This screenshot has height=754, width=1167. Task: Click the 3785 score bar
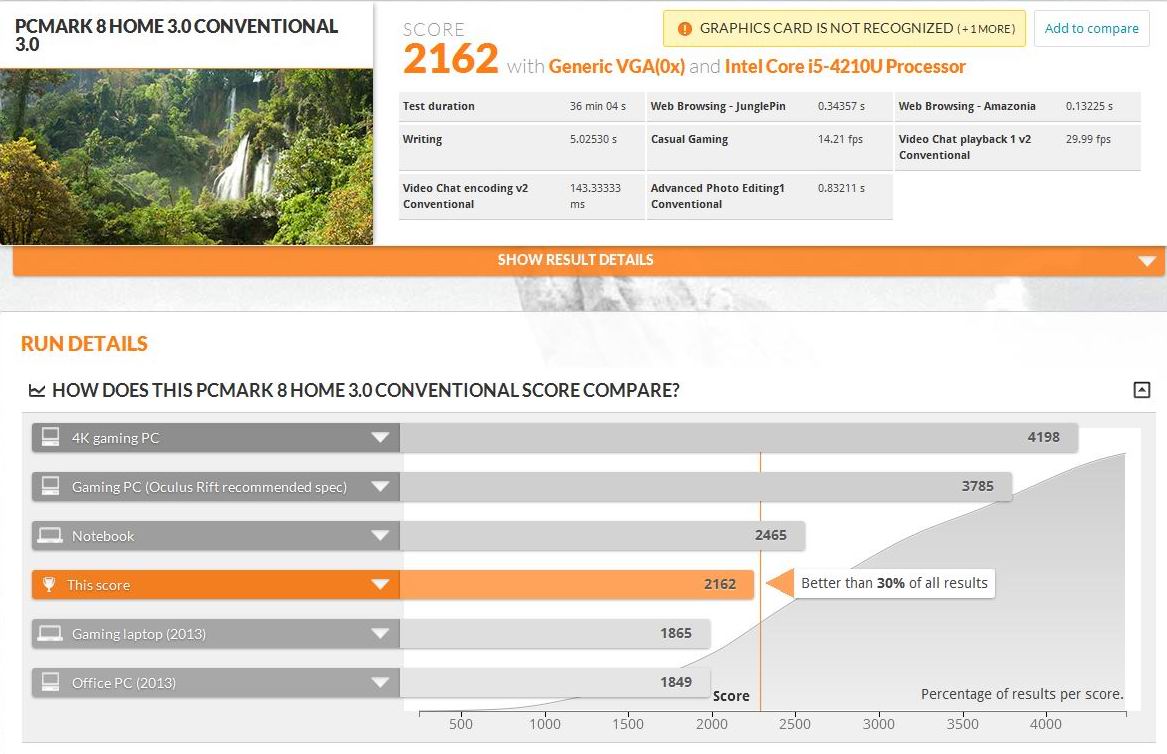pos(706,487)
